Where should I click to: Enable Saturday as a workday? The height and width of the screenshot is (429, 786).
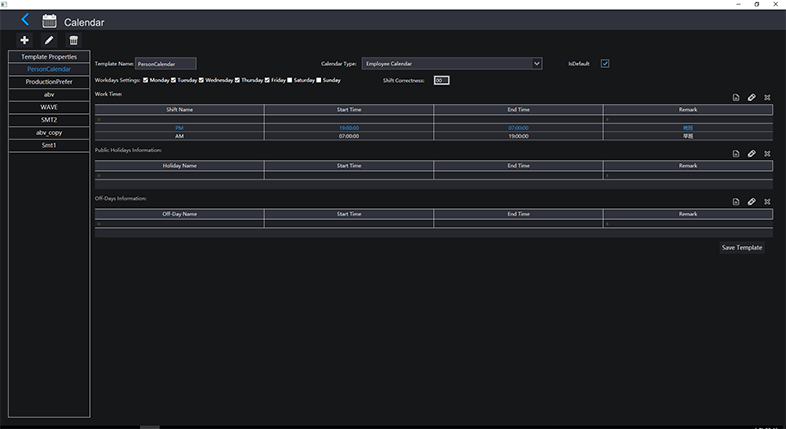(290, 80)
